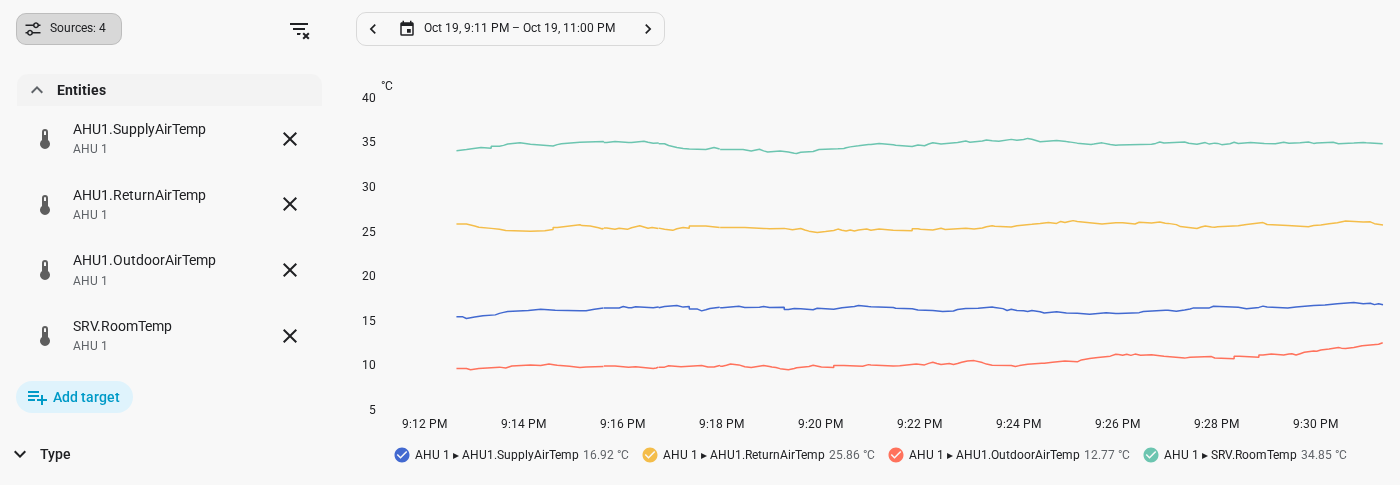Click the clear filters icon

[x=299, y=29]
